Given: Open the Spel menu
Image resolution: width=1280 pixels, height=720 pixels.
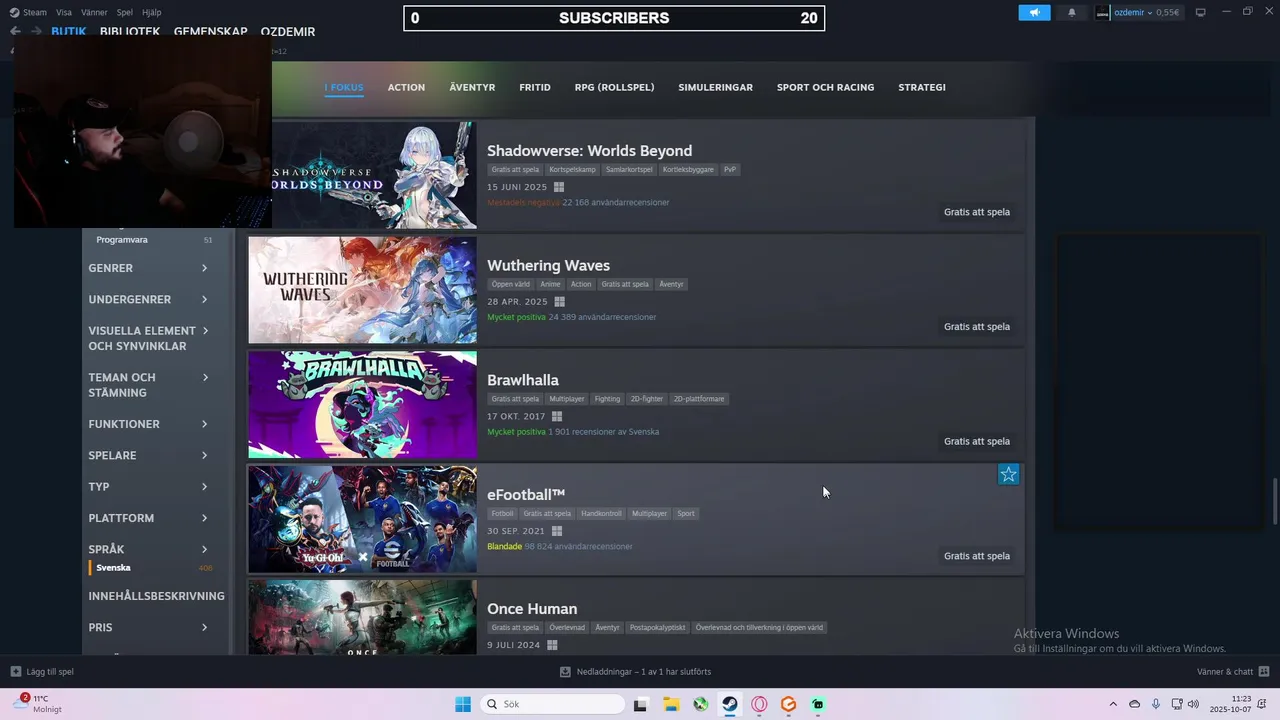Looking at the screenshot, I should point(125,12).
